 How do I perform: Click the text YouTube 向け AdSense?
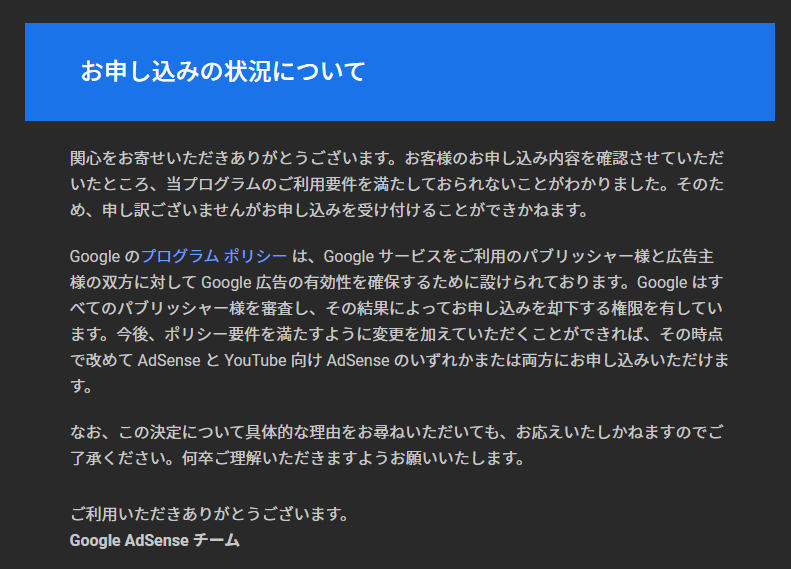[307, 360]
